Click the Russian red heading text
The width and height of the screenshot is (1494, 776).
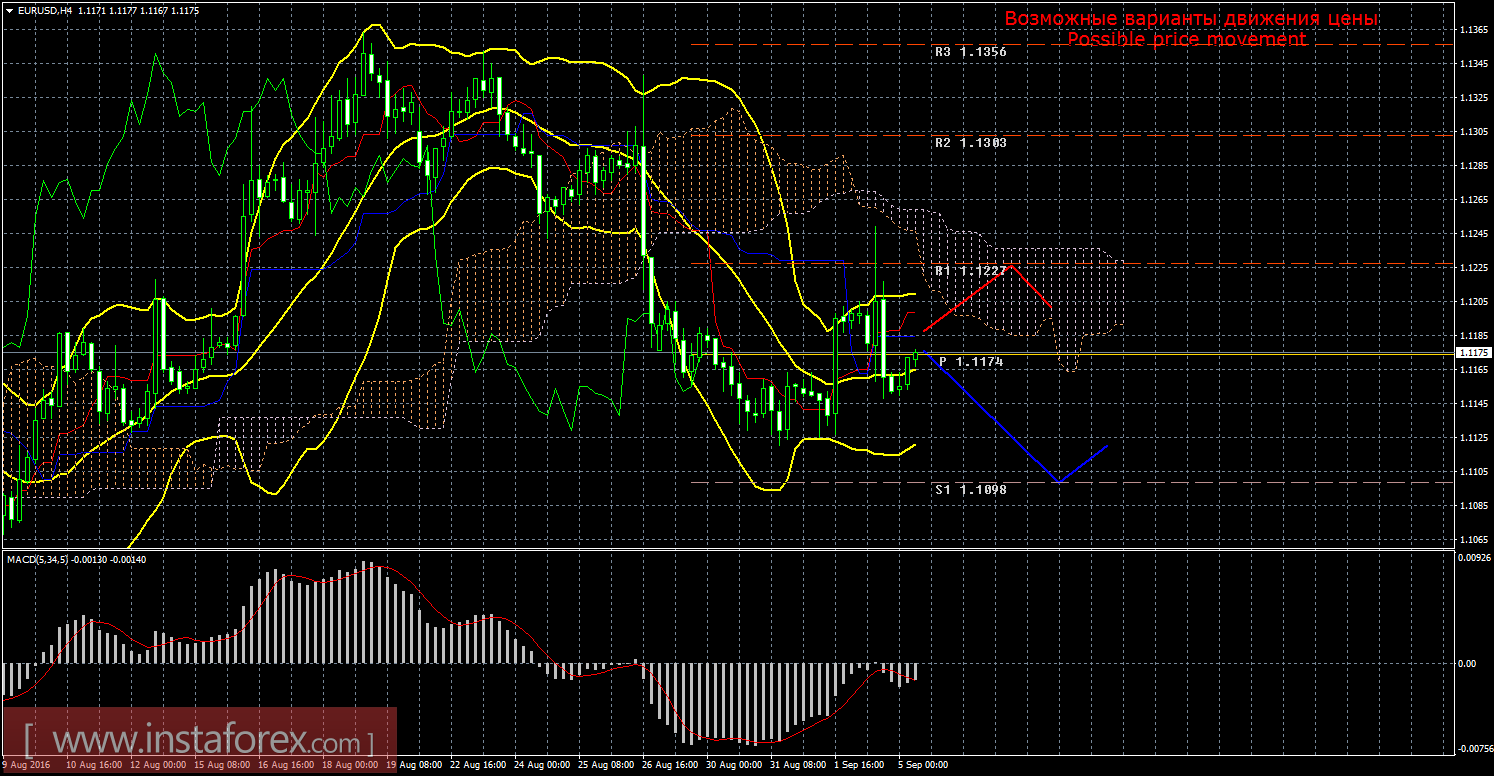click(x=1190, y=19)
